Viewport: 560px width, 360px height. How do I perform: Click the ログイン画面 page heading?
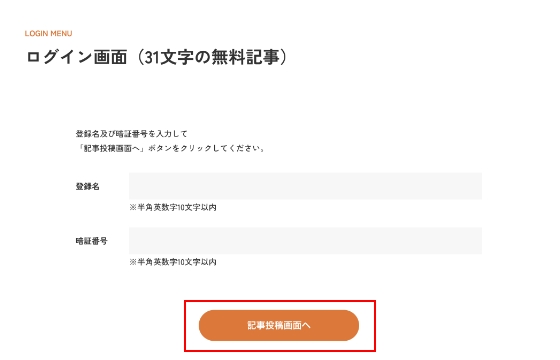(x=76, y=57)
